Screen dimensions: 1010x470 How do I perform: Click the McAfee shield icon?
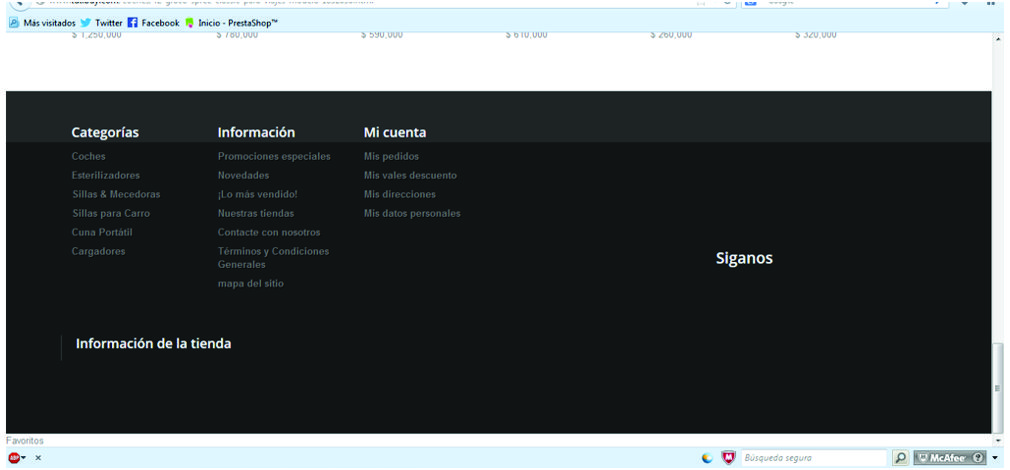click(x=727, y=458)
